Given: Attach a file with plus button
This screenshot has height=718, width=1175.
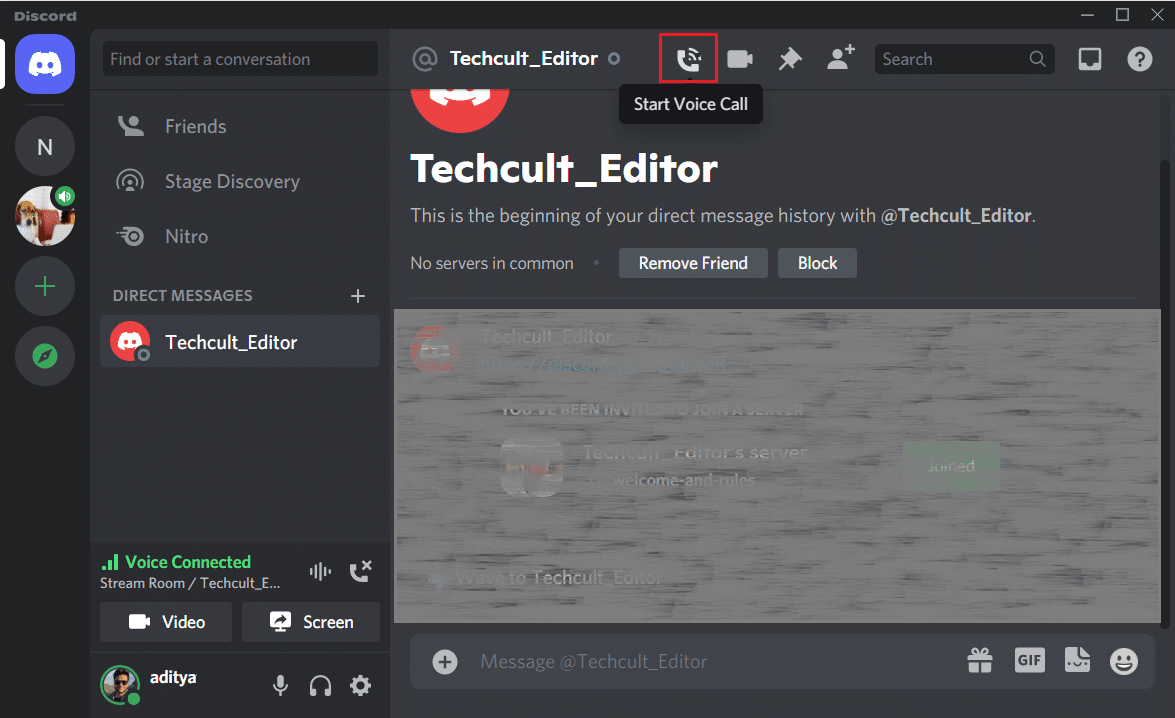Looking at the screenshot, I should (445, 662).
